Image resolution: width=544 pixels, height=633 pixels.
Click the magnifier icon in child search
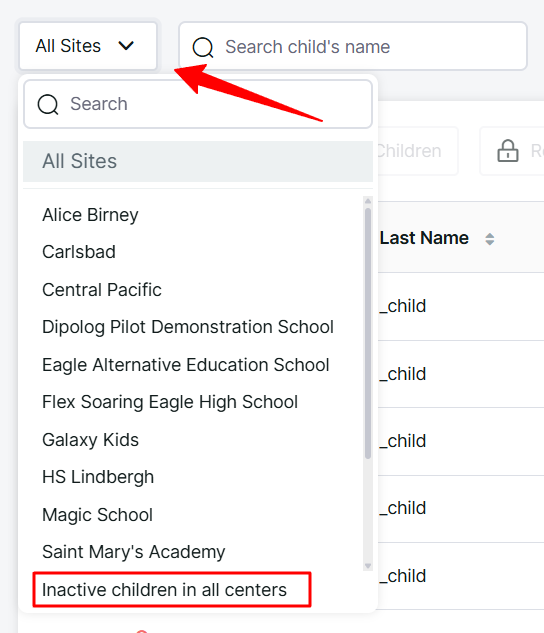pyautogui.click(x=203, y=47)
